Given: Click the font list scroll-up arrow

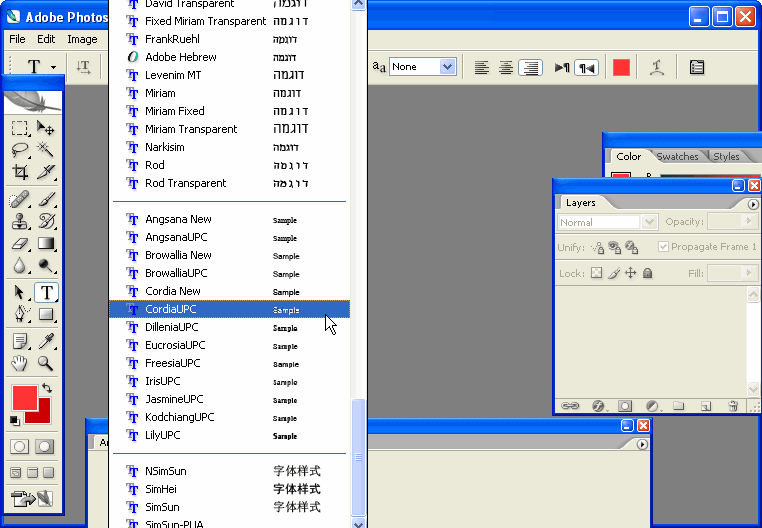Looking at the screenshot, I should click(x=359, y=4).
